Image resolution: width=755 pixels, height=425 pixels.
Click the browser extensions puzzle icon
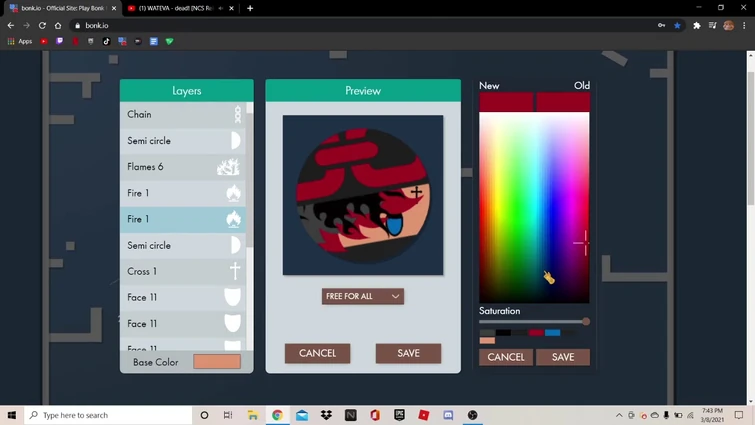pyautogui.click(x=696, y=26)
